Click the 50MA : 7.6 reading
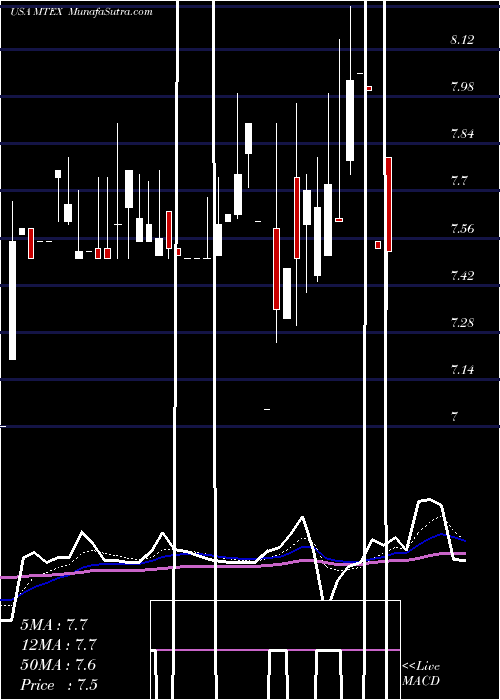The image size is (500, 700). (58, 665)
